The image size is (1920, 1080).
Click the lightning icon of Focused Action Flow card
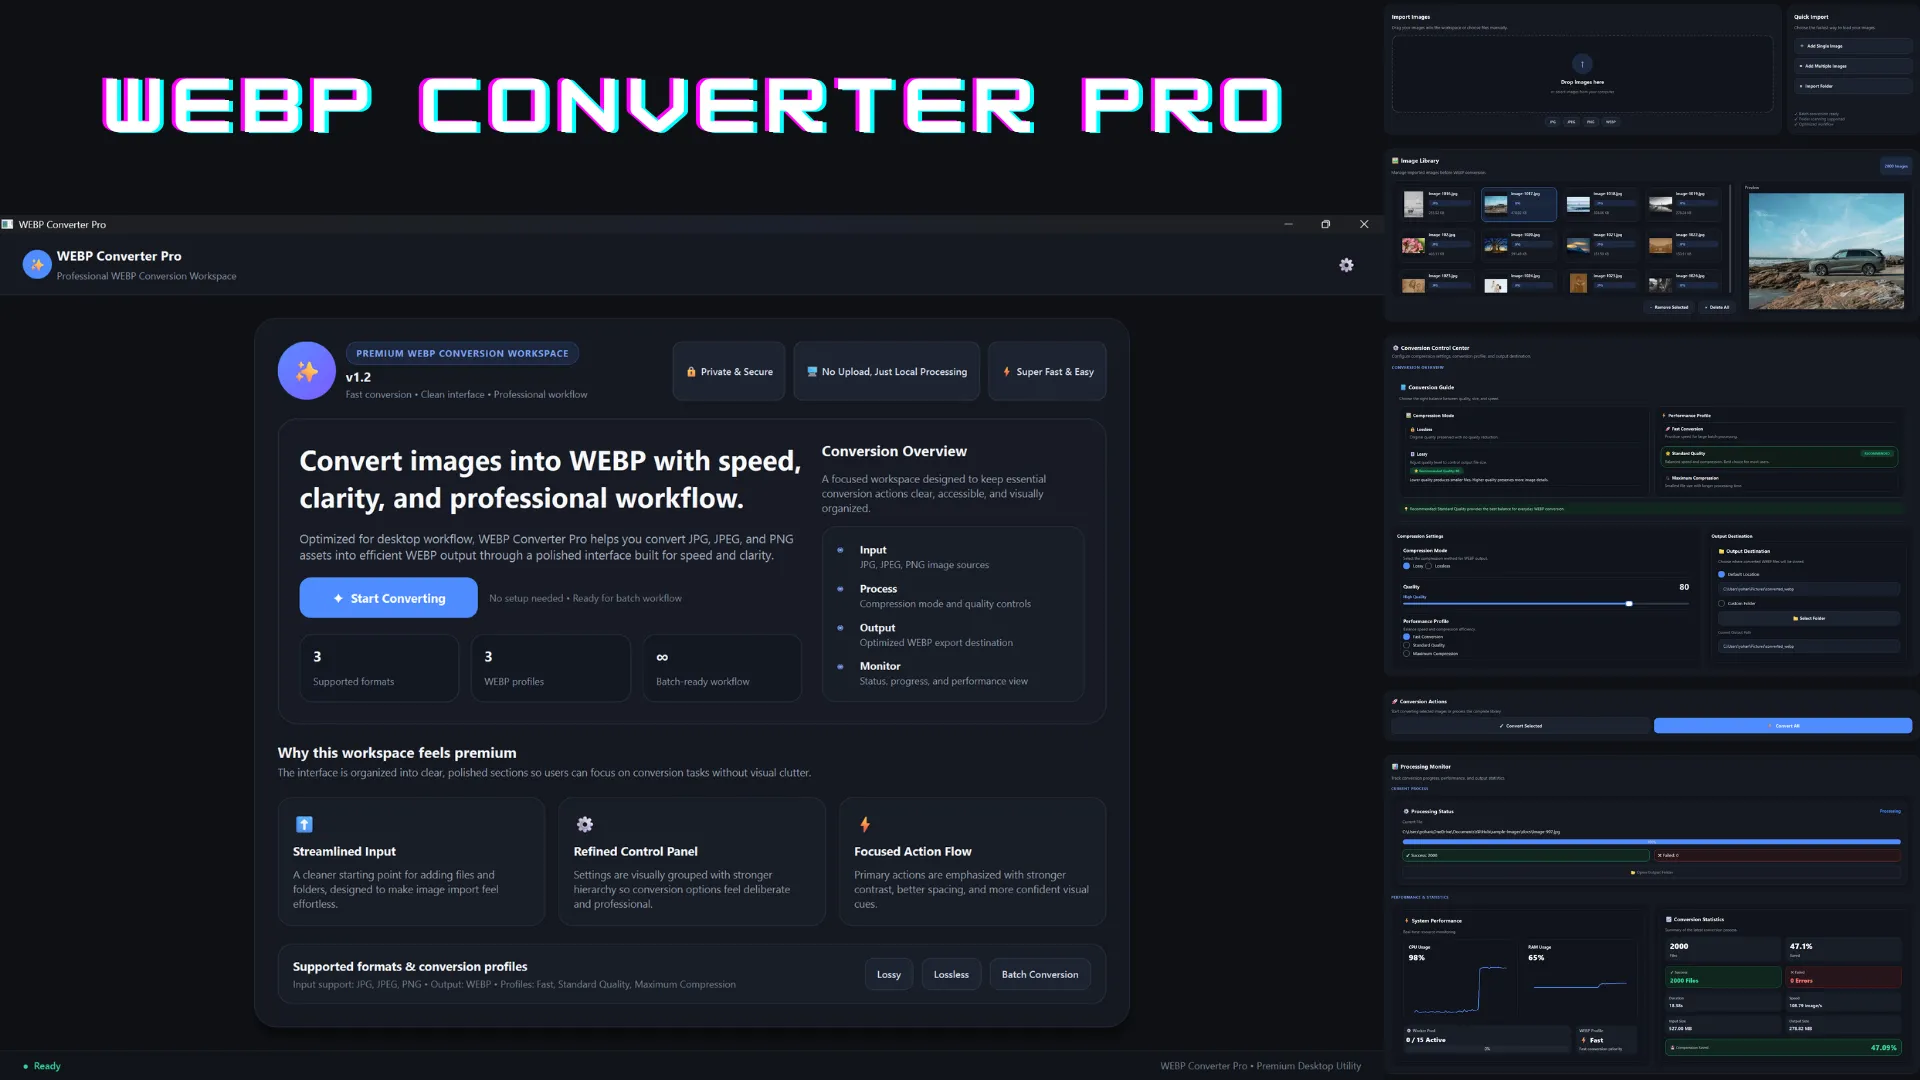click(865, 824)
